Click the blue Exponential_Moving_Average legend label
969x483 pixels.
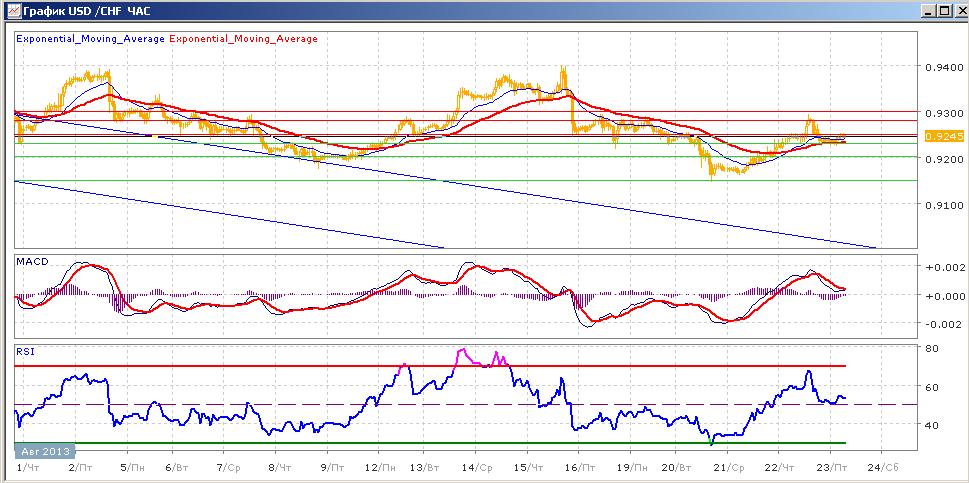(90, 38)
